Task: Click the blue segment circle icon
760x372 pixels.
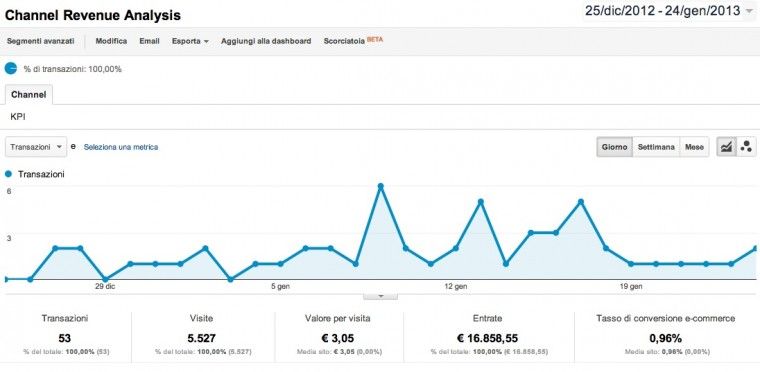Action: [x=11, y=69]
